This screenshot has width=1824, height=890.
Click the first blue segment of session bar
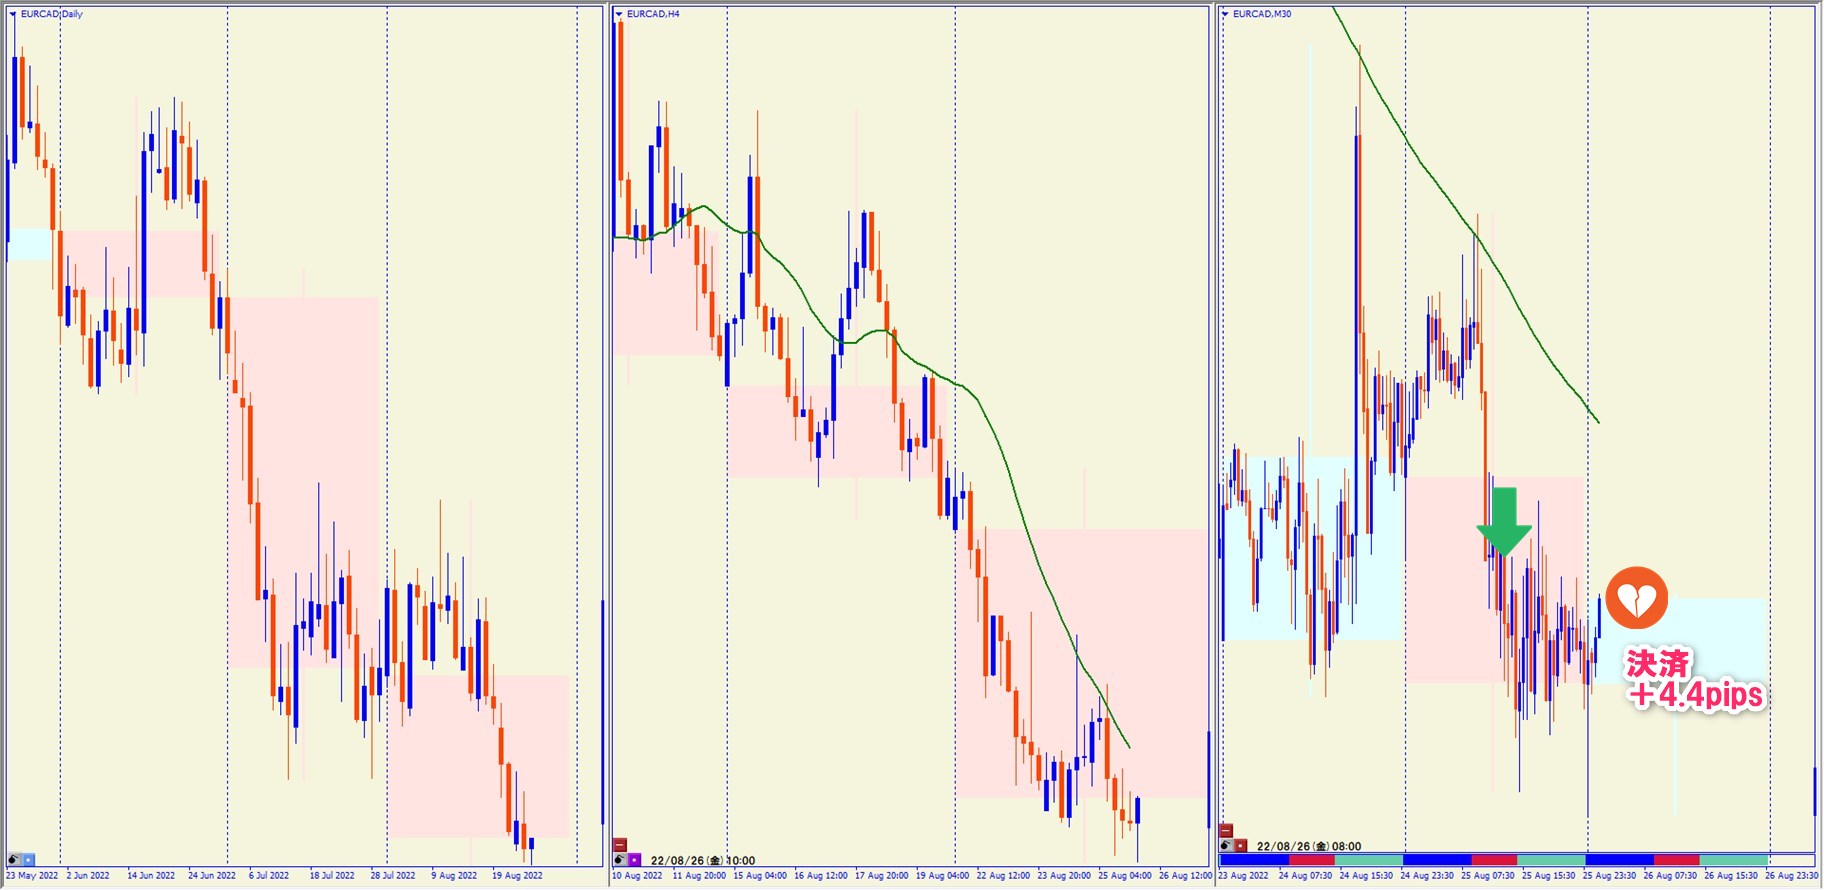click(1254, 859)
